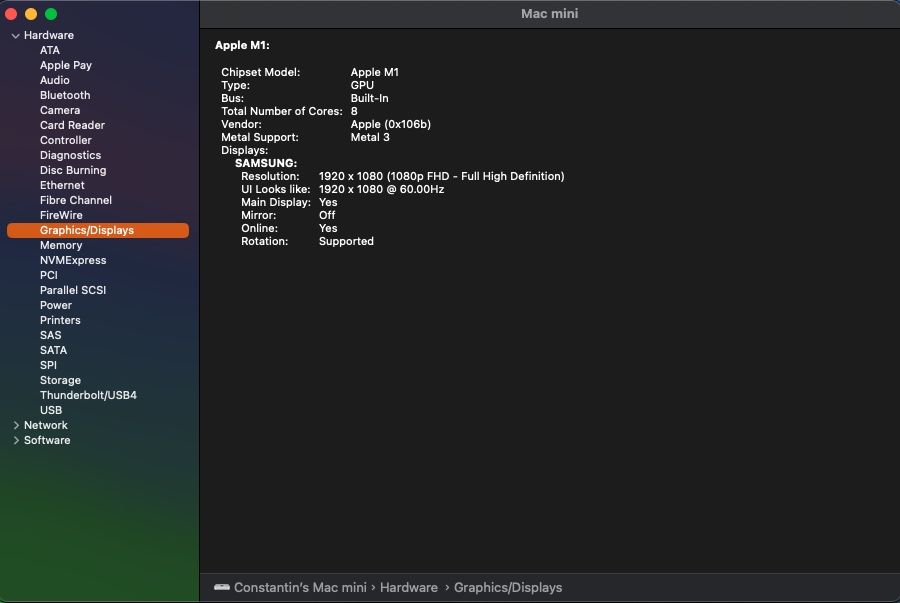
Task: Click Constantin's Mac mini in path bar
Action: (300, 588)
